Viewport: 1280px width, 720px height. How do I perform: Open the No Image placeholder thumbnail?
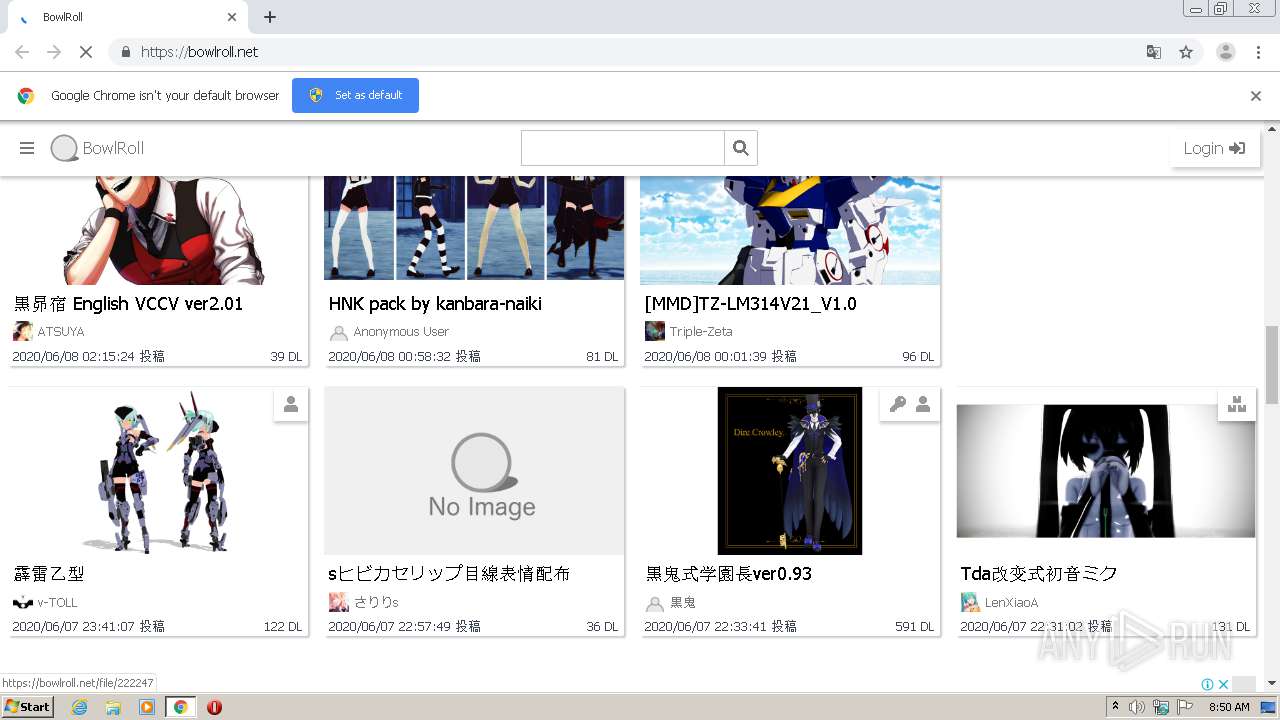(474, 471)
